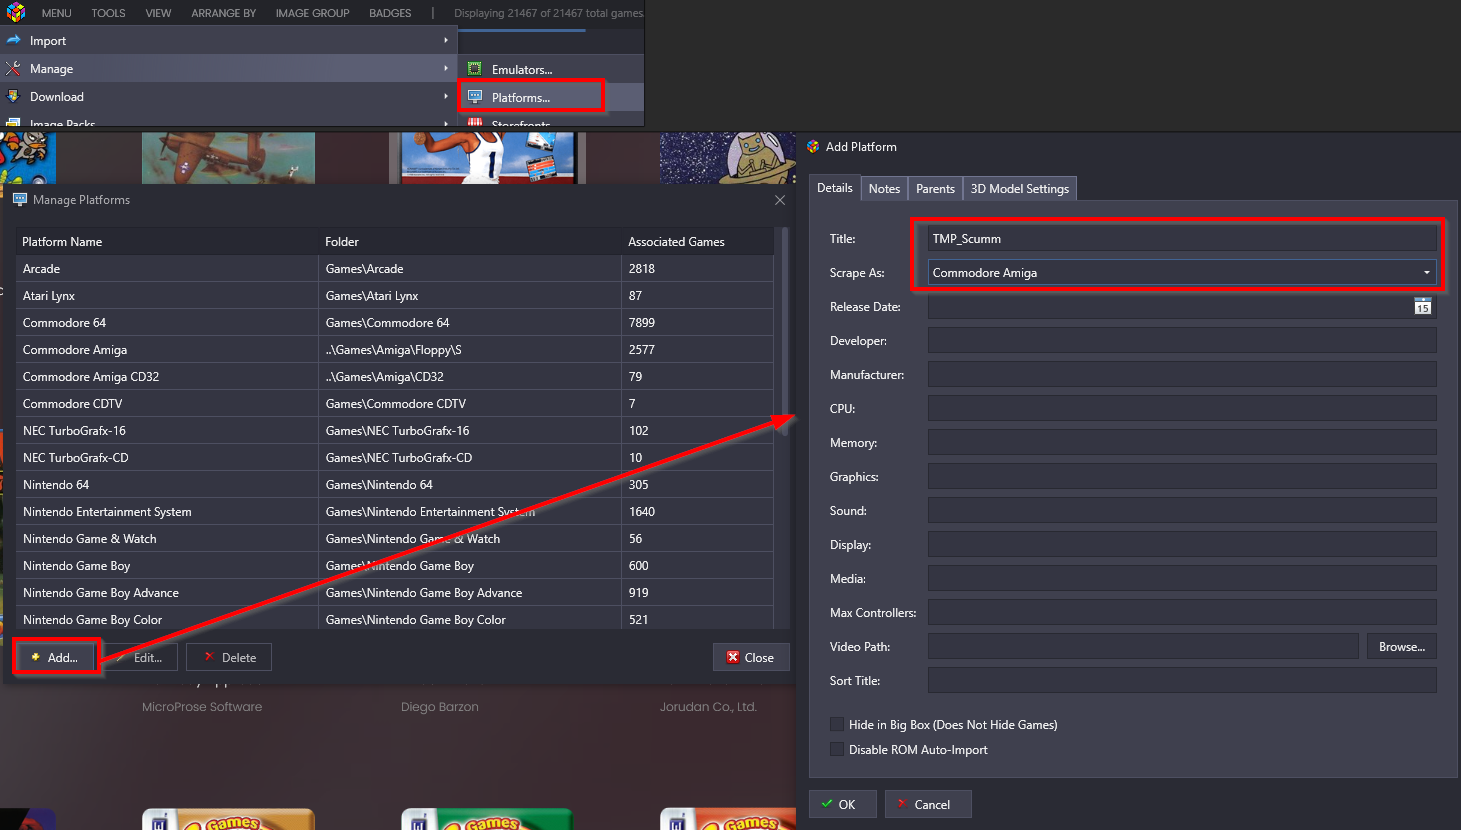The image size is (1461, 830).
Task: Click the red X on Close button
Action: pos(733,657)
